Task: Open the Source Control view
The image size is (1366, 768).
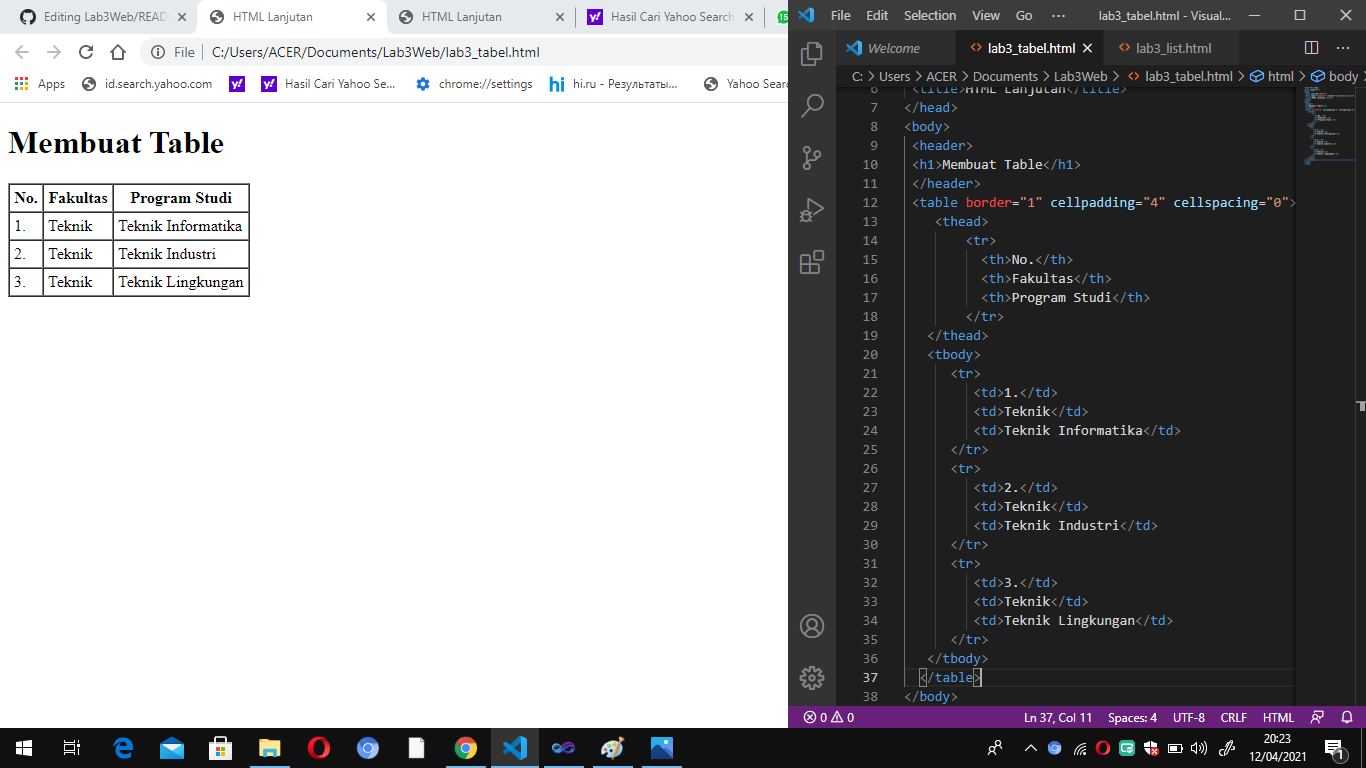Action: [812, 157]
